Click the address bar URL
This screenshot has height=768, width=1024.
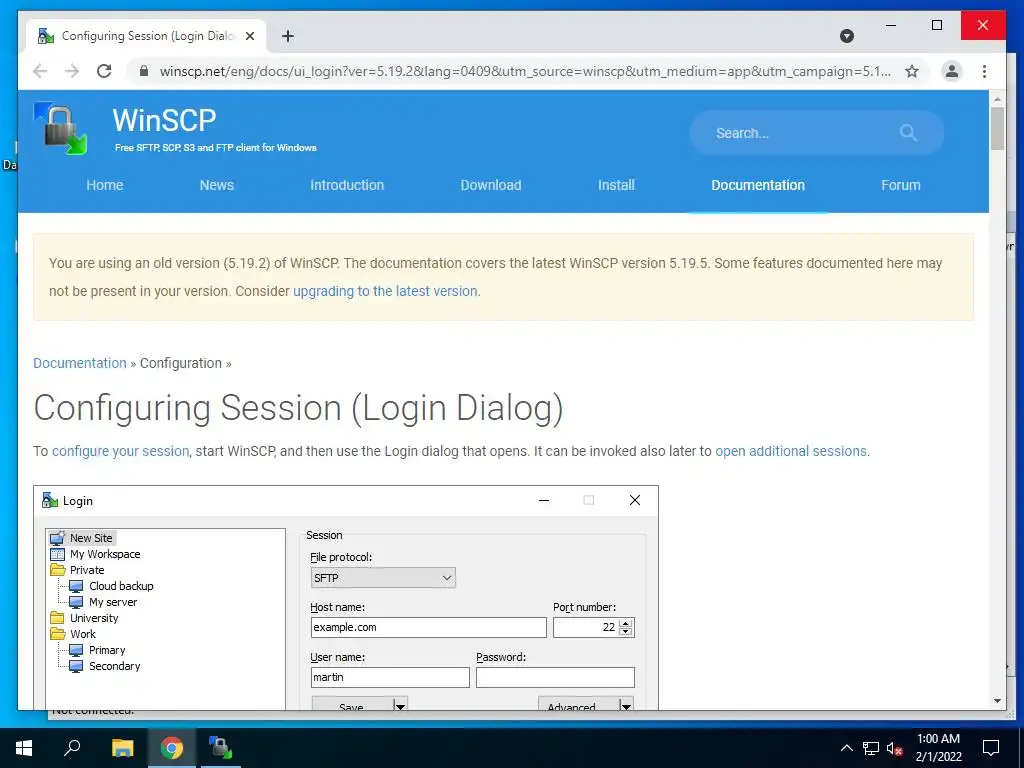(525, 71)
